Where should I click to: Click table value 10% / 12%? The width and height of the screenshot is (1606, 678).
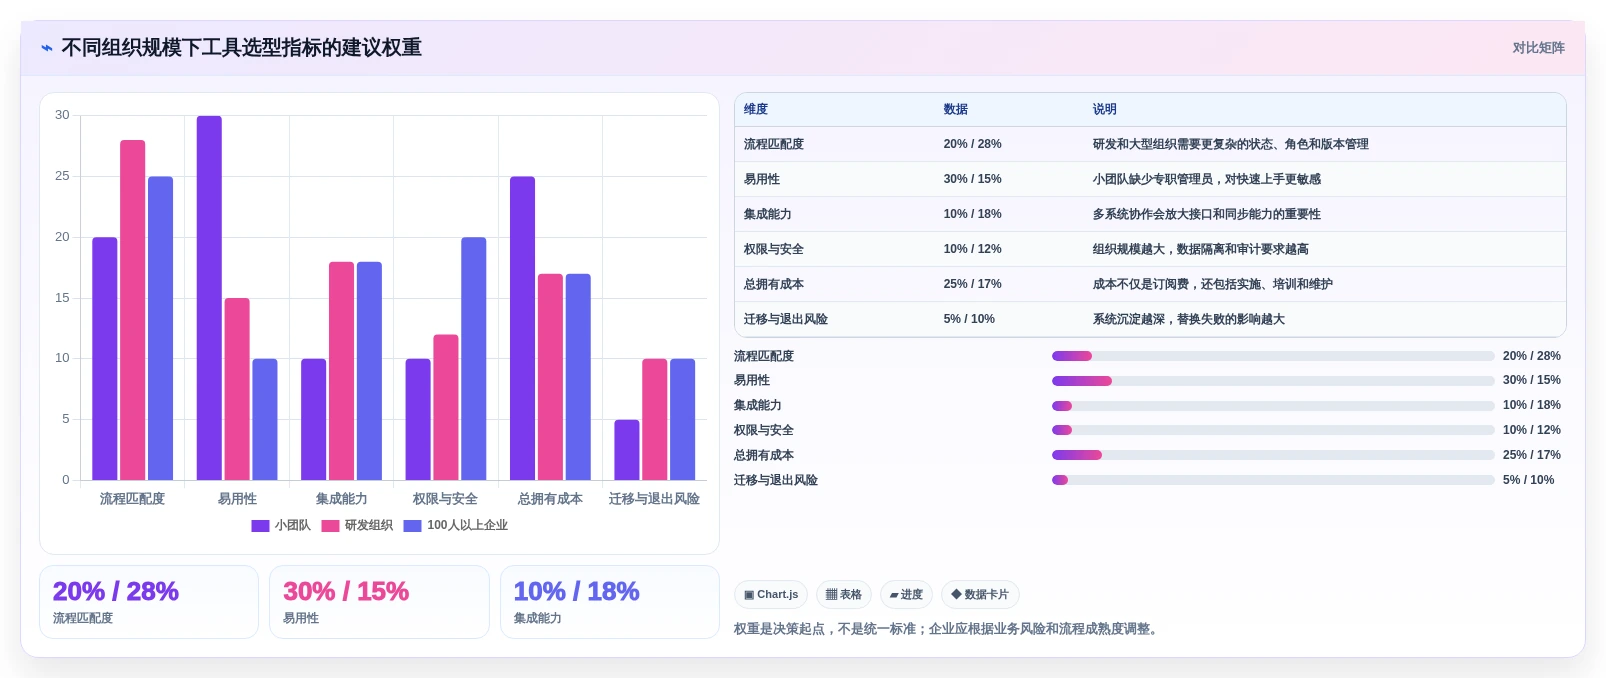[x=972, y=249]
